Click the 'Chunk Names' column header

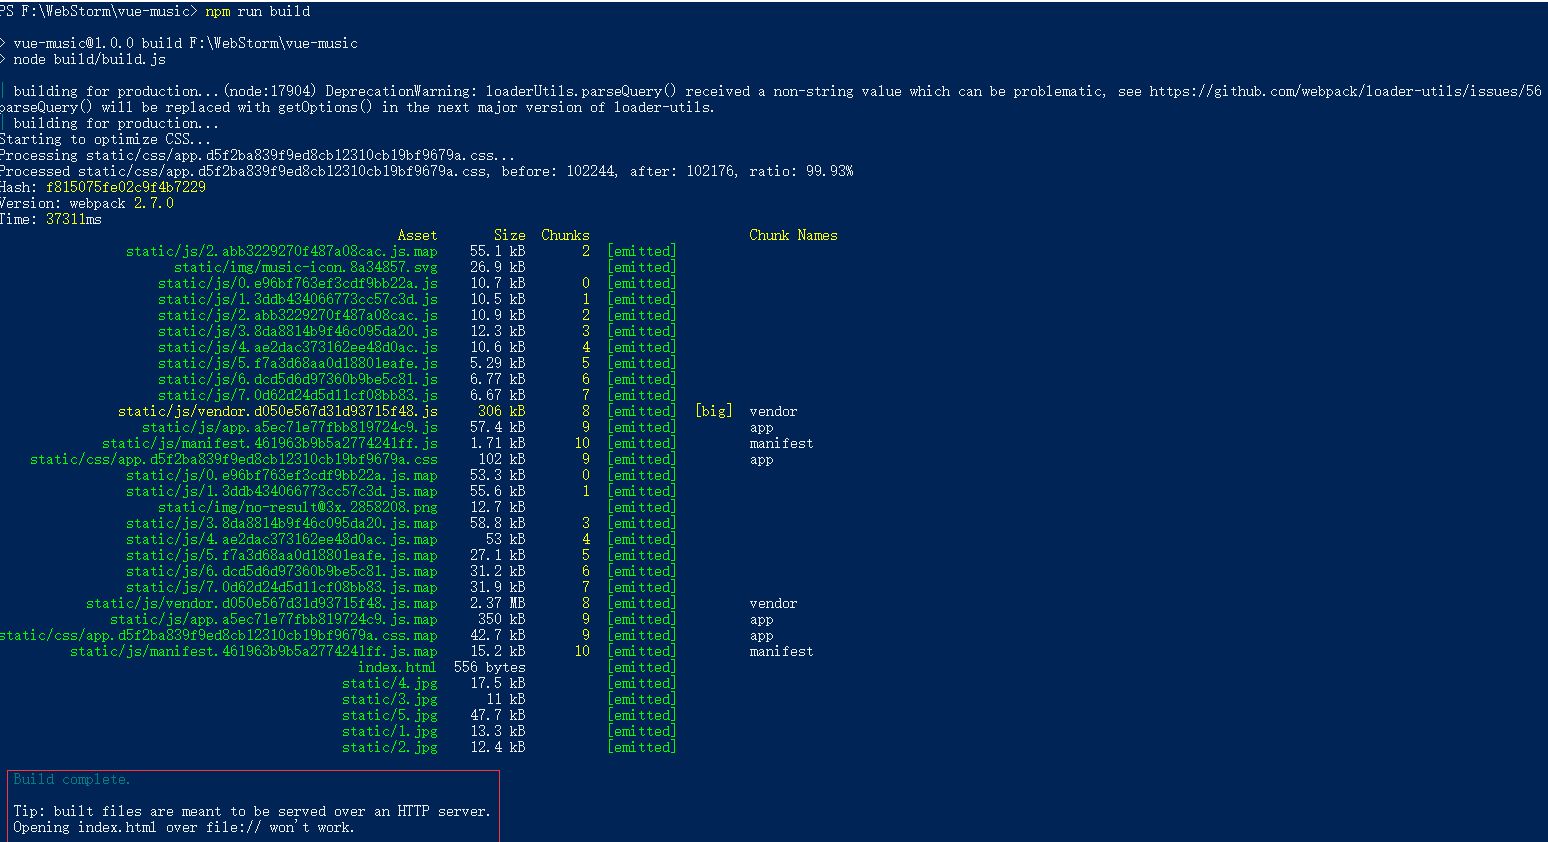point(794,235)
